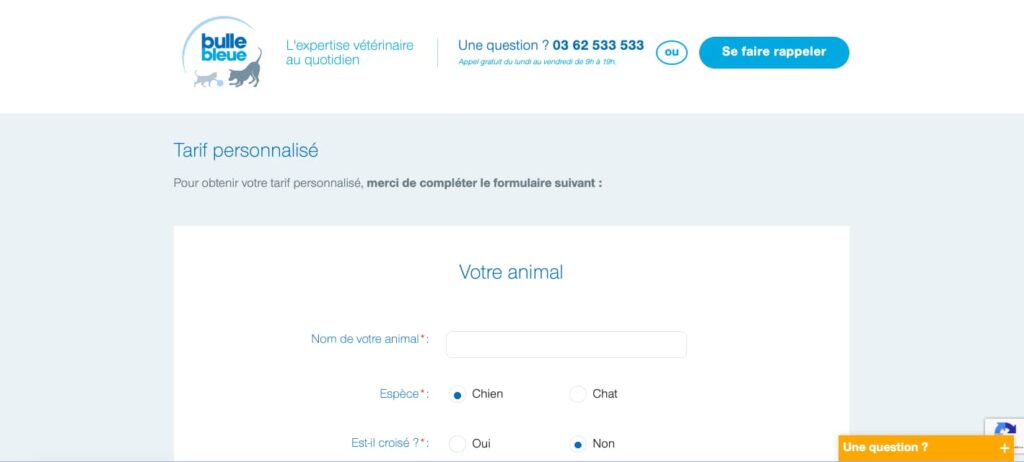
Task: Focus the "Nom de votre animal" text field
Action: [566, 344]
